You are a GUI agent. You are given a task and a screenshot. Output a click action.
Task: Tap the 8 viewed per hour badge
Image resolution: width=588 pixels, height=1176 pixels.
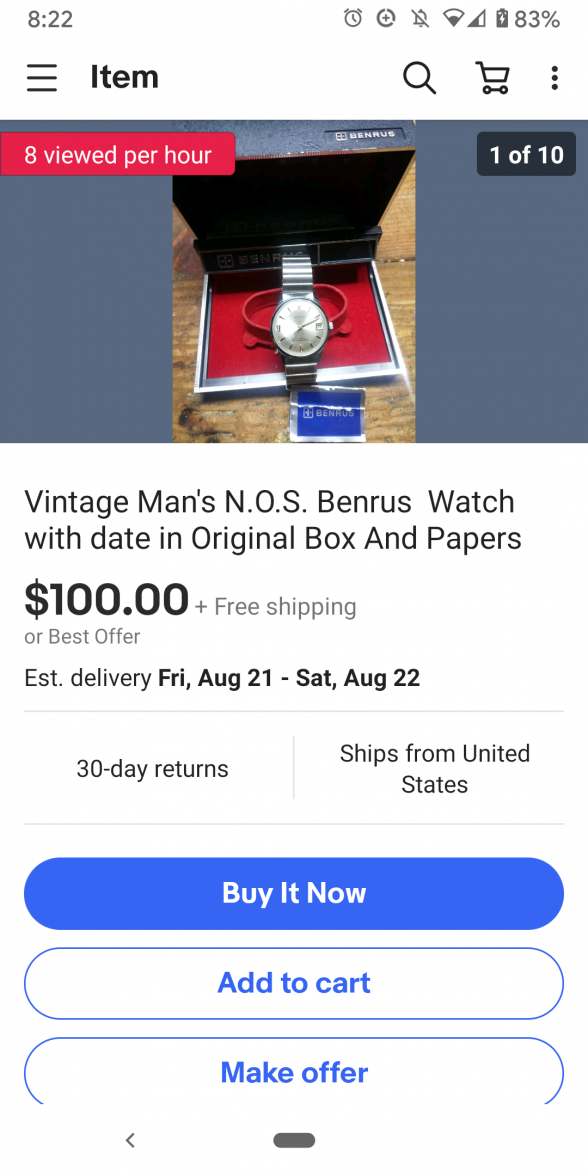(x=118, y=154)
